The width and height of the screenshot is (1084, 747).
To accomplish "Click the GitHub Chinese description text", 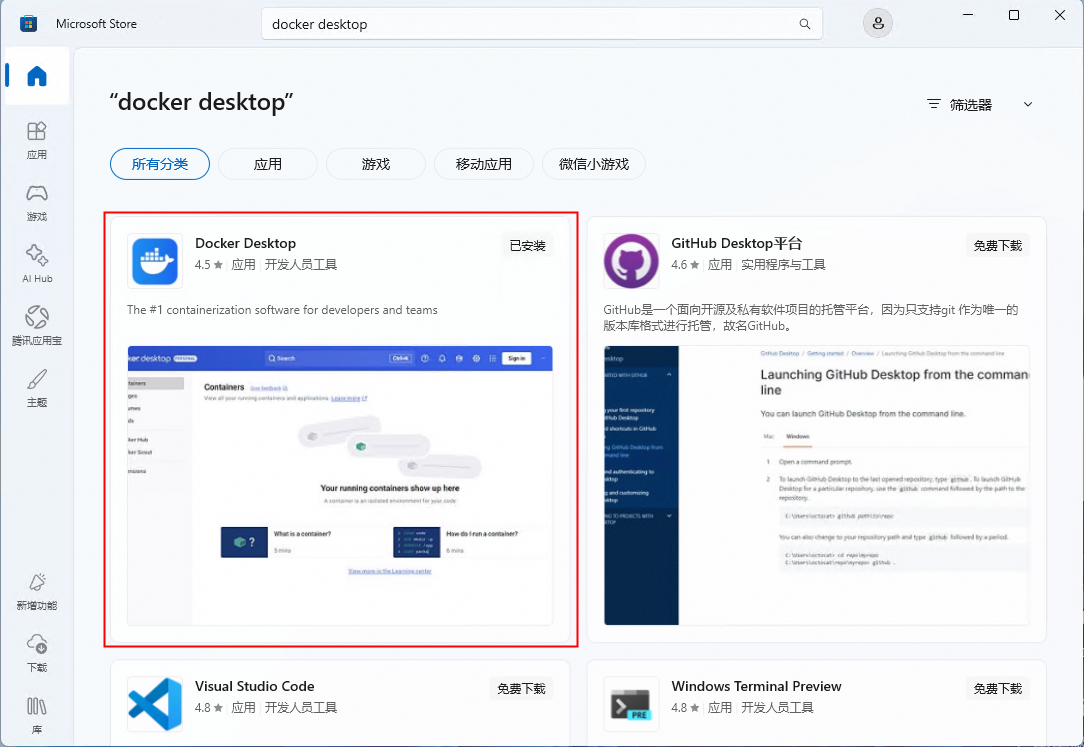I will (x=810, y=317).
